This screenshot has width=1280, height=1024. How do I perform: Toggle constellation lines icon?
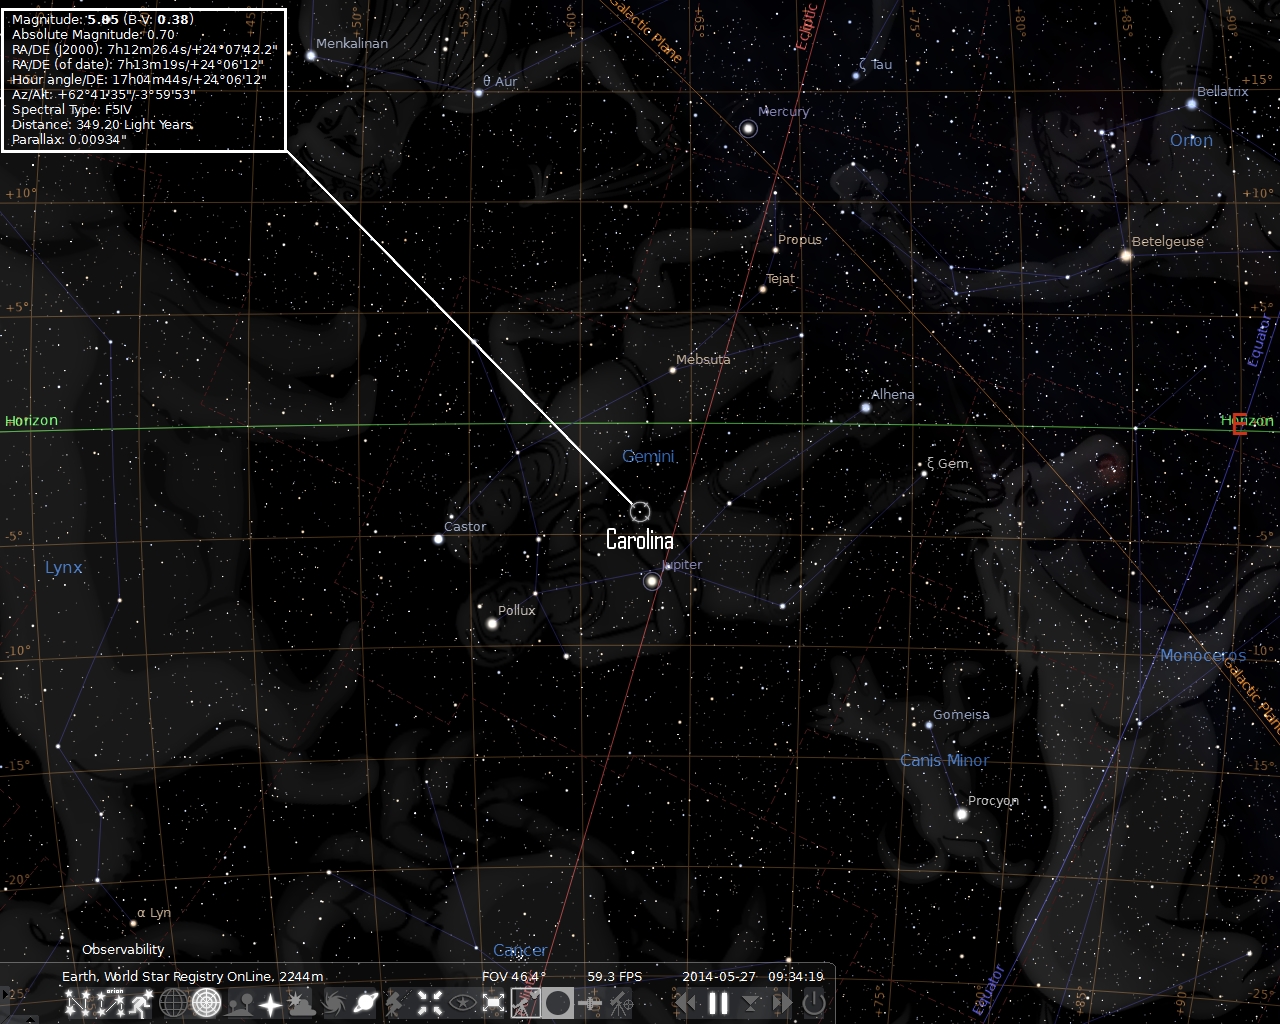pos(76,1003)
